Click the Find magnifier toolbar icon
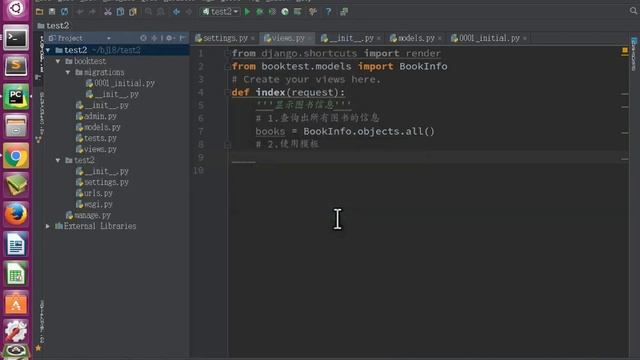640x360 pixels. click(x=148, y=12)
